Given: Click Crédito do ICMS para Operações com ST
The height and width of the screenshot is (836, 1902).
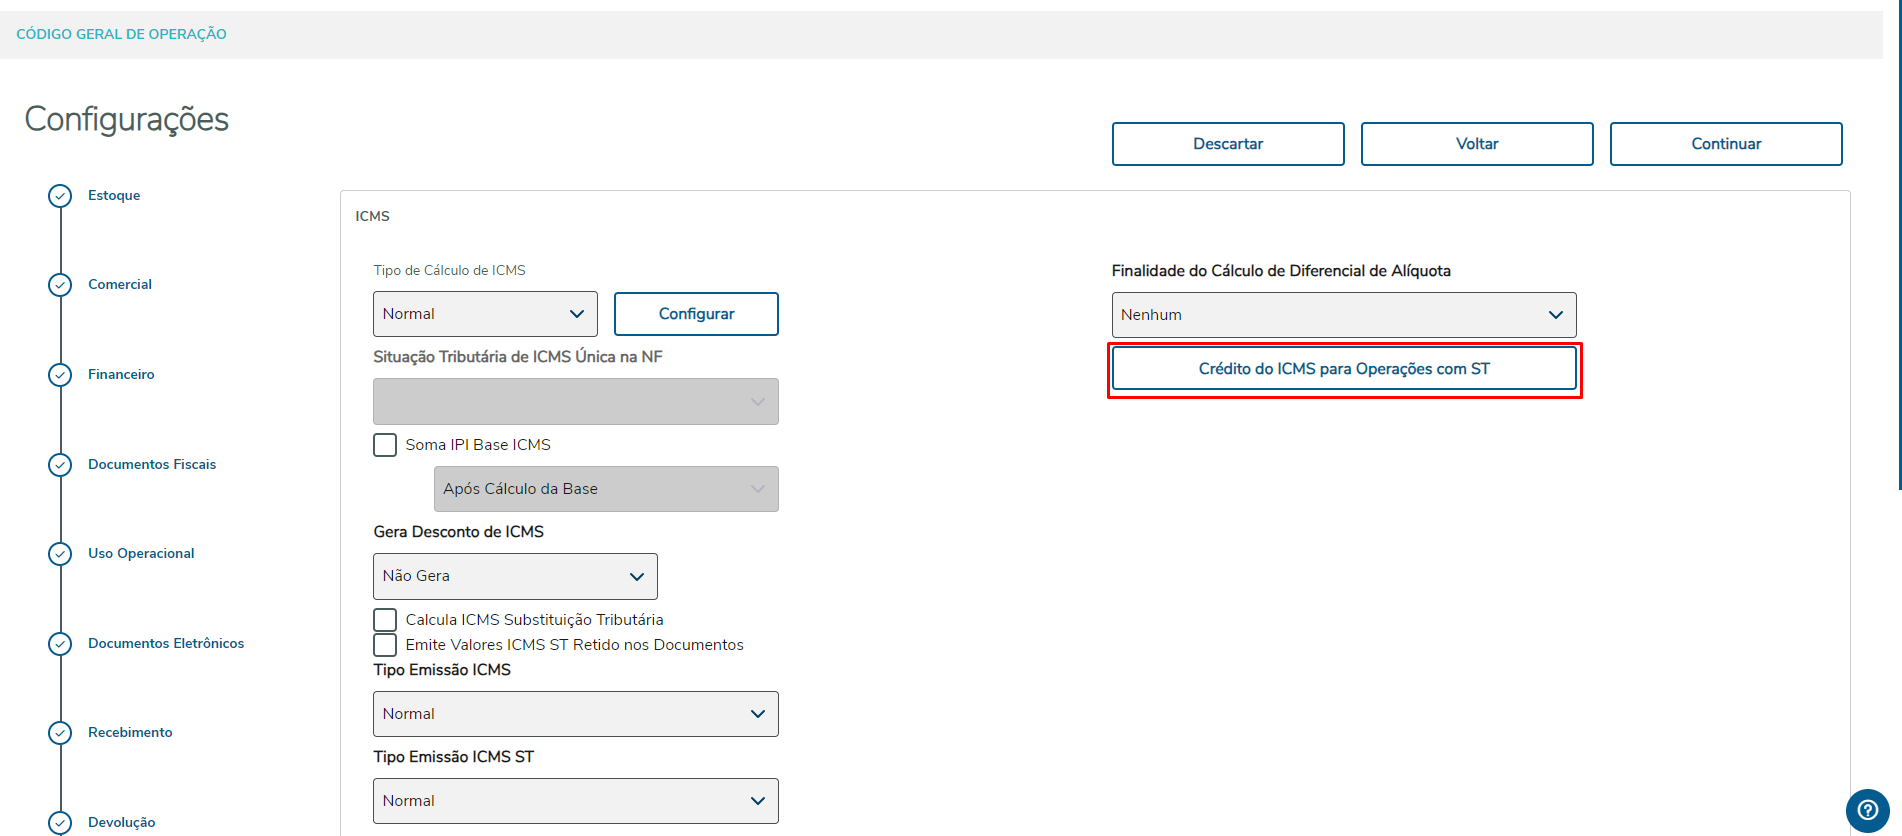Looking at the screenshot, I should coord(1343,369).
